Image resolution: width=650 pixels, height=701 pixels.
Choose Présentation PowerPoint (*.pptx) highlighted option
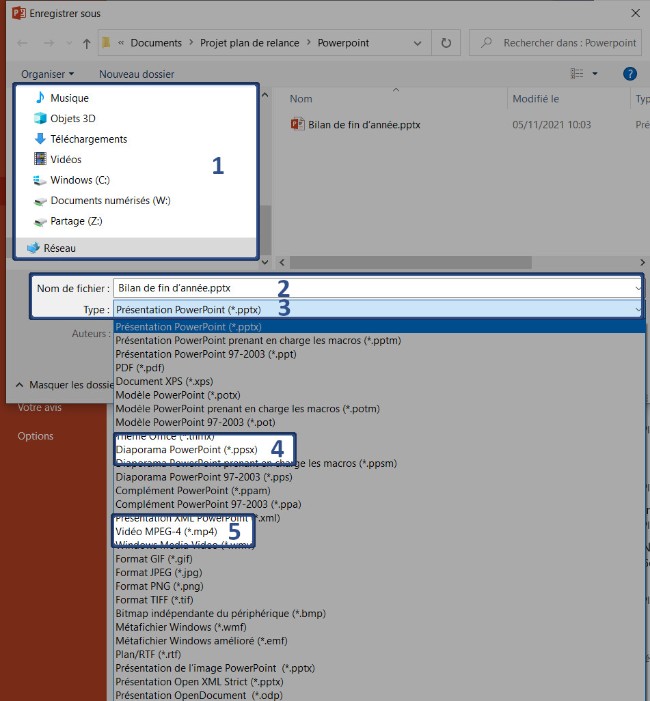(379, 327)
